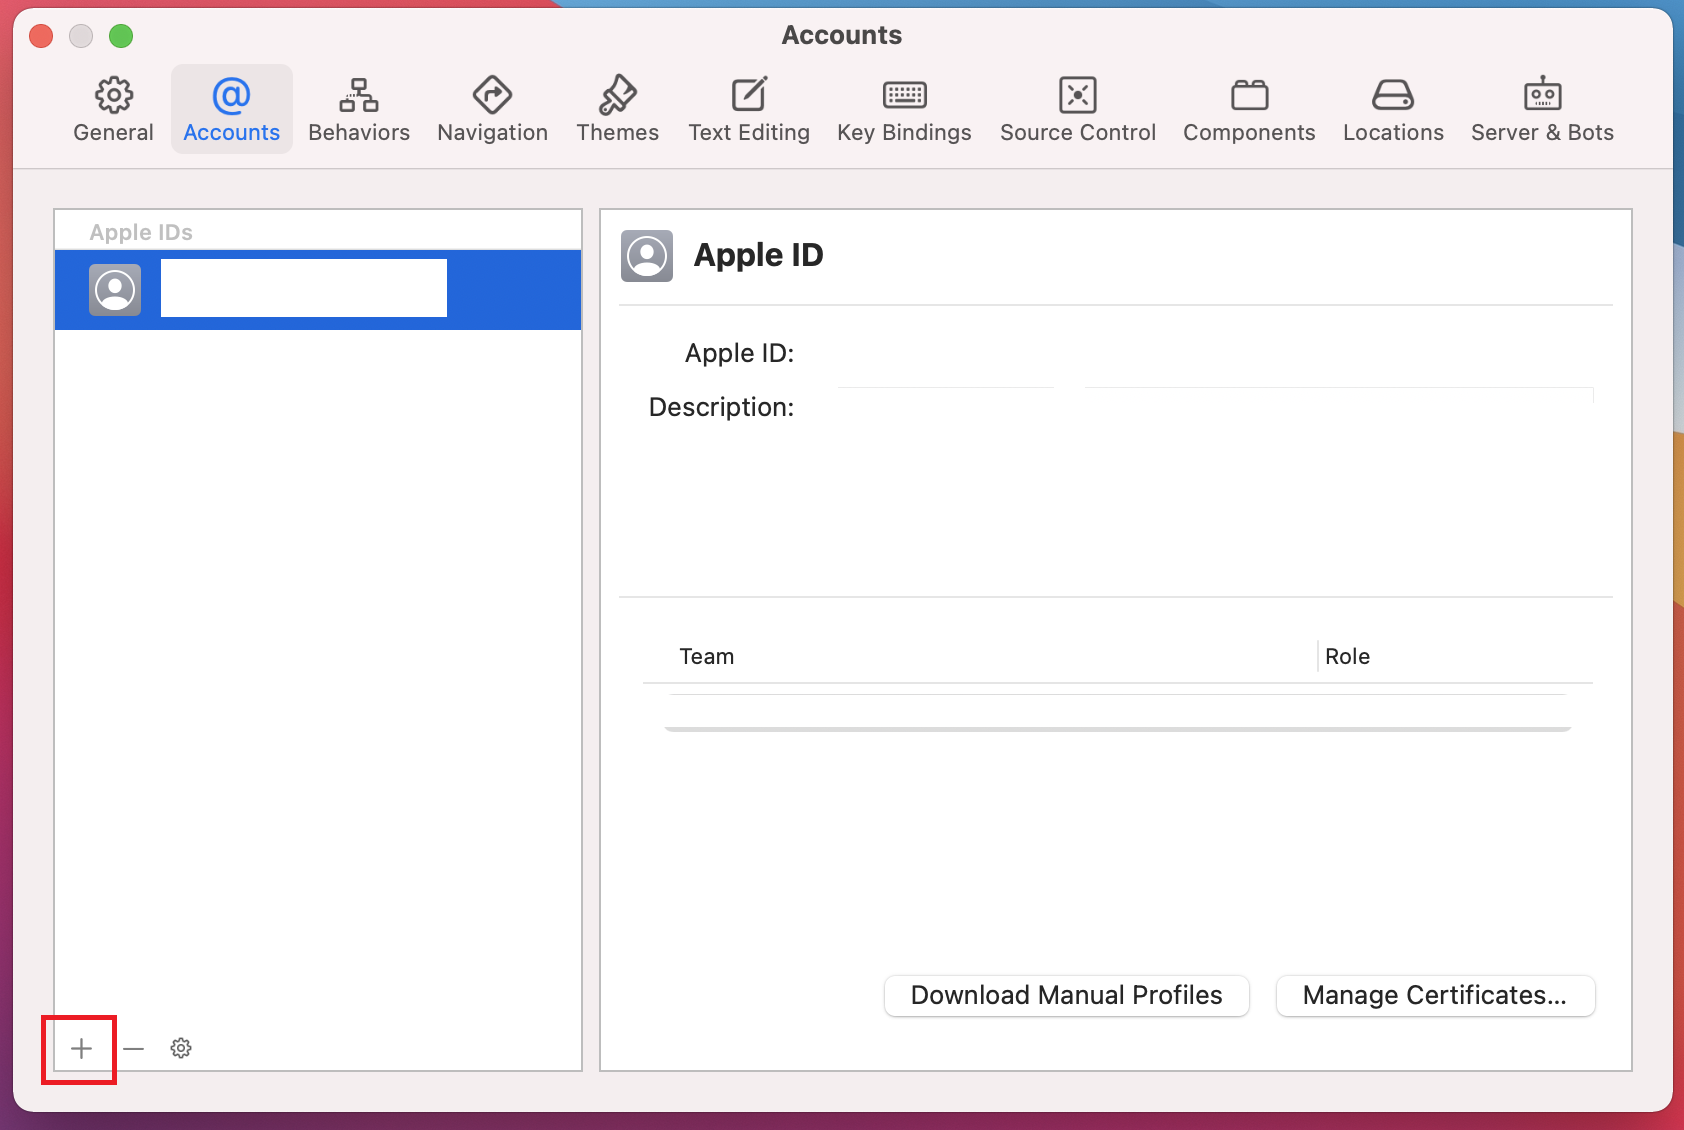Add a new account with plus button

81,1048
